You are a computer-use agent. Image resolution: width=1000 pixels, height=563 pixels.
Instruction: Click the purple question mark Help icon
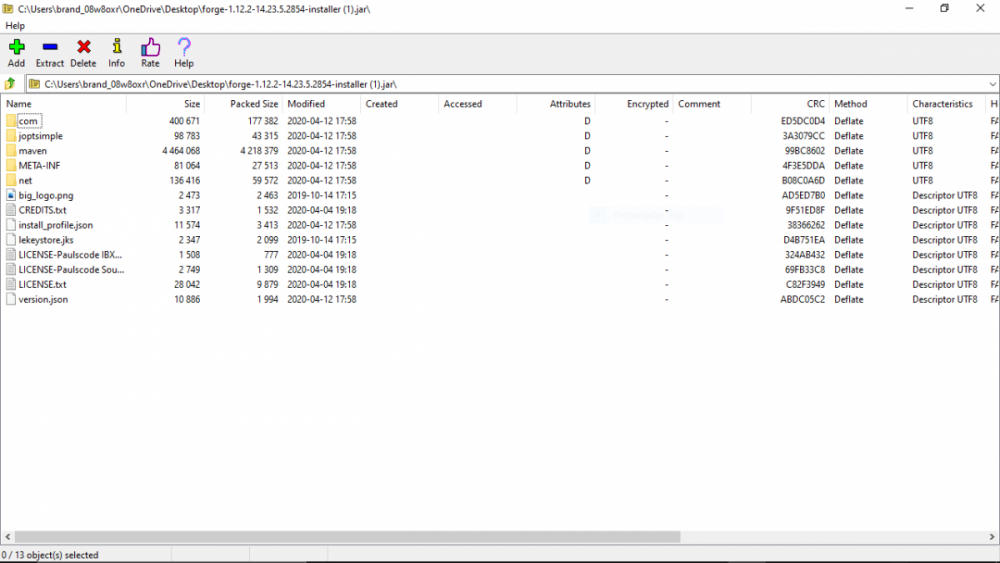[x=184, y=47]
